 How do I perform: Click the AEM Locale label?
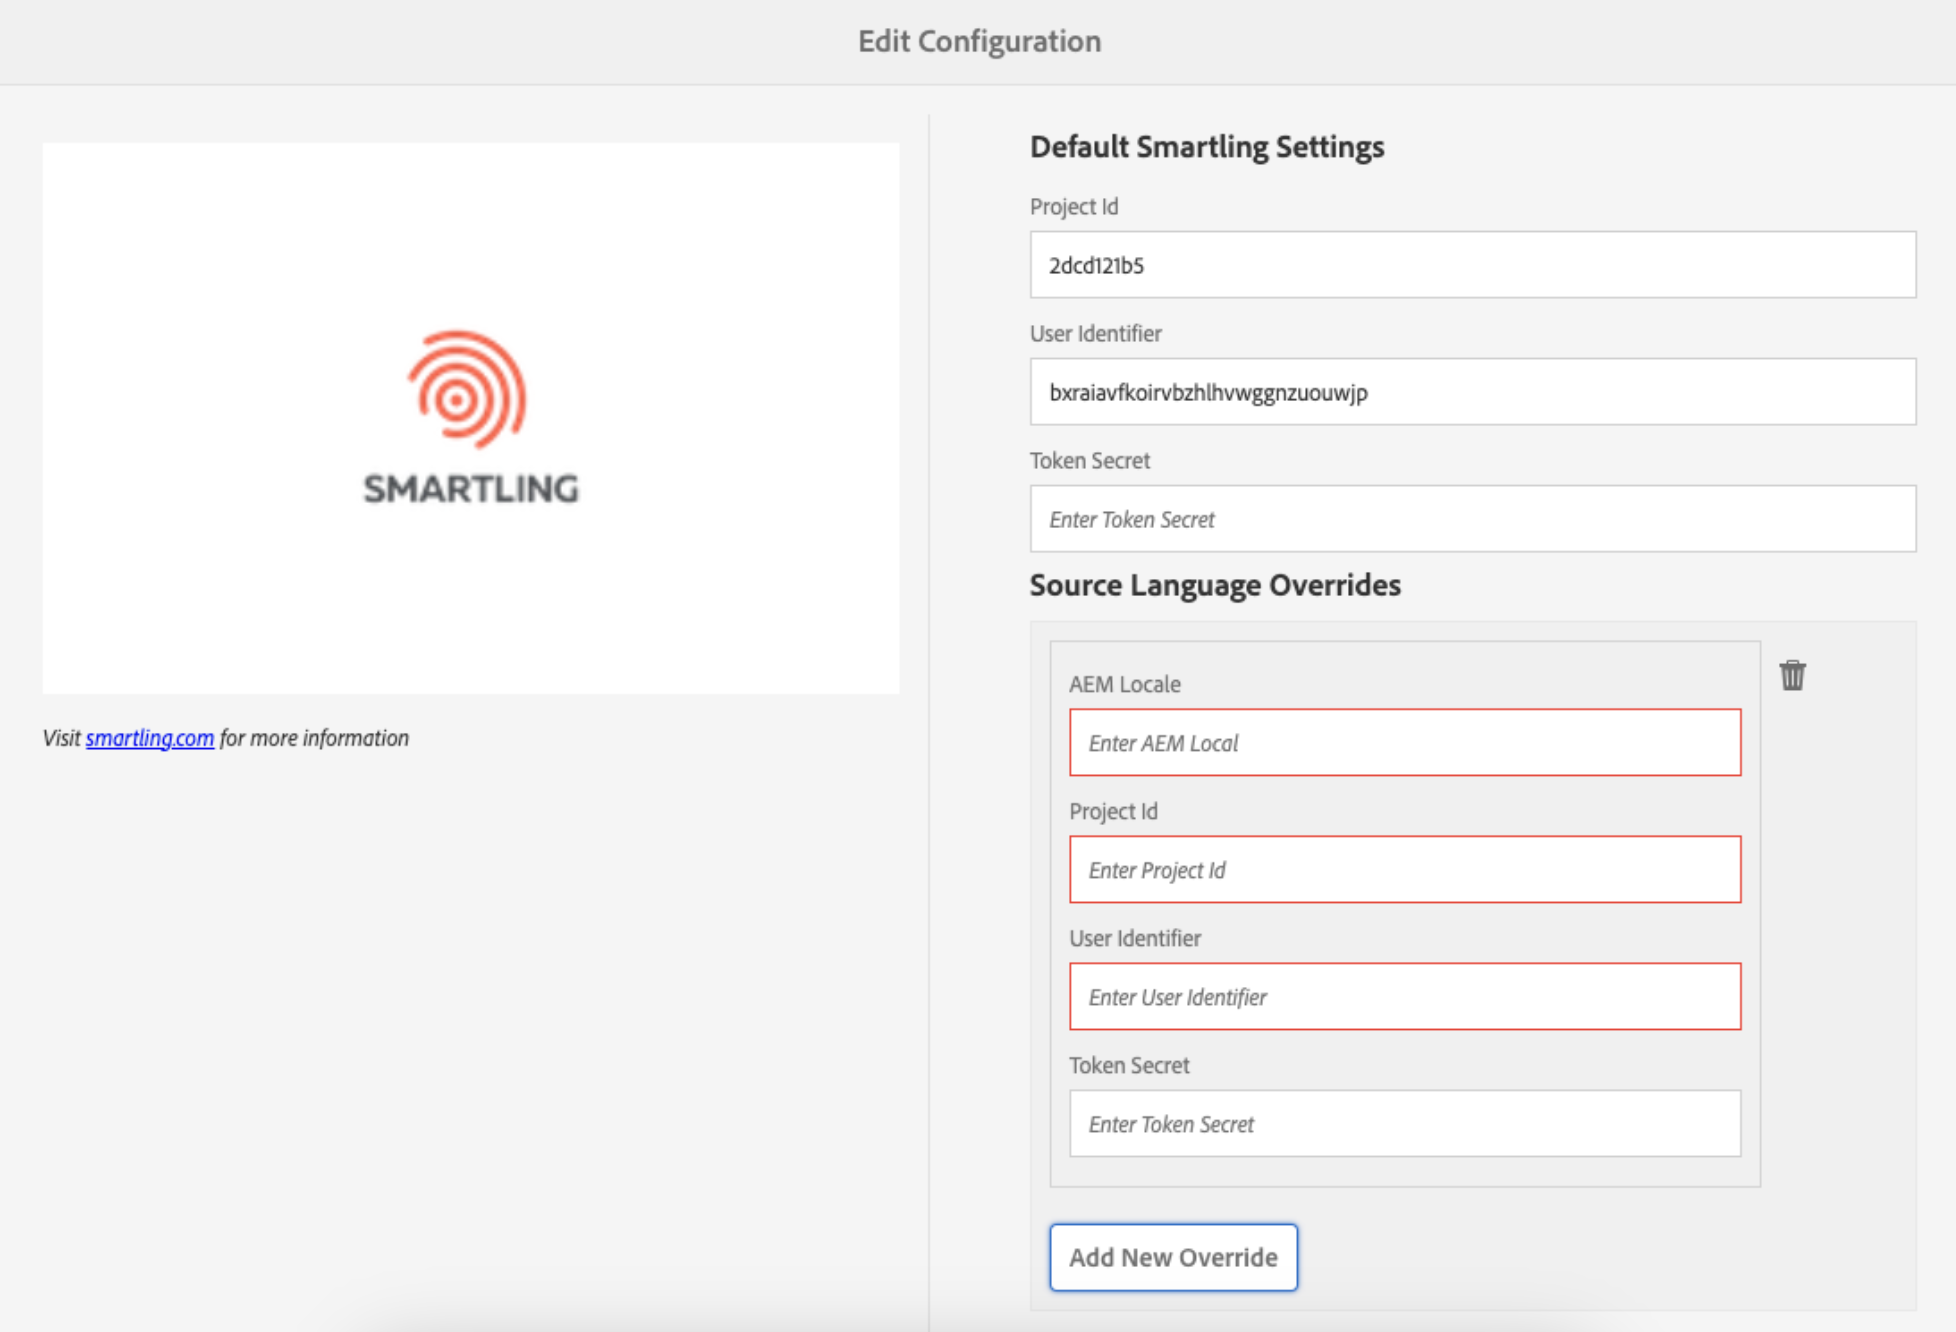1125,684
